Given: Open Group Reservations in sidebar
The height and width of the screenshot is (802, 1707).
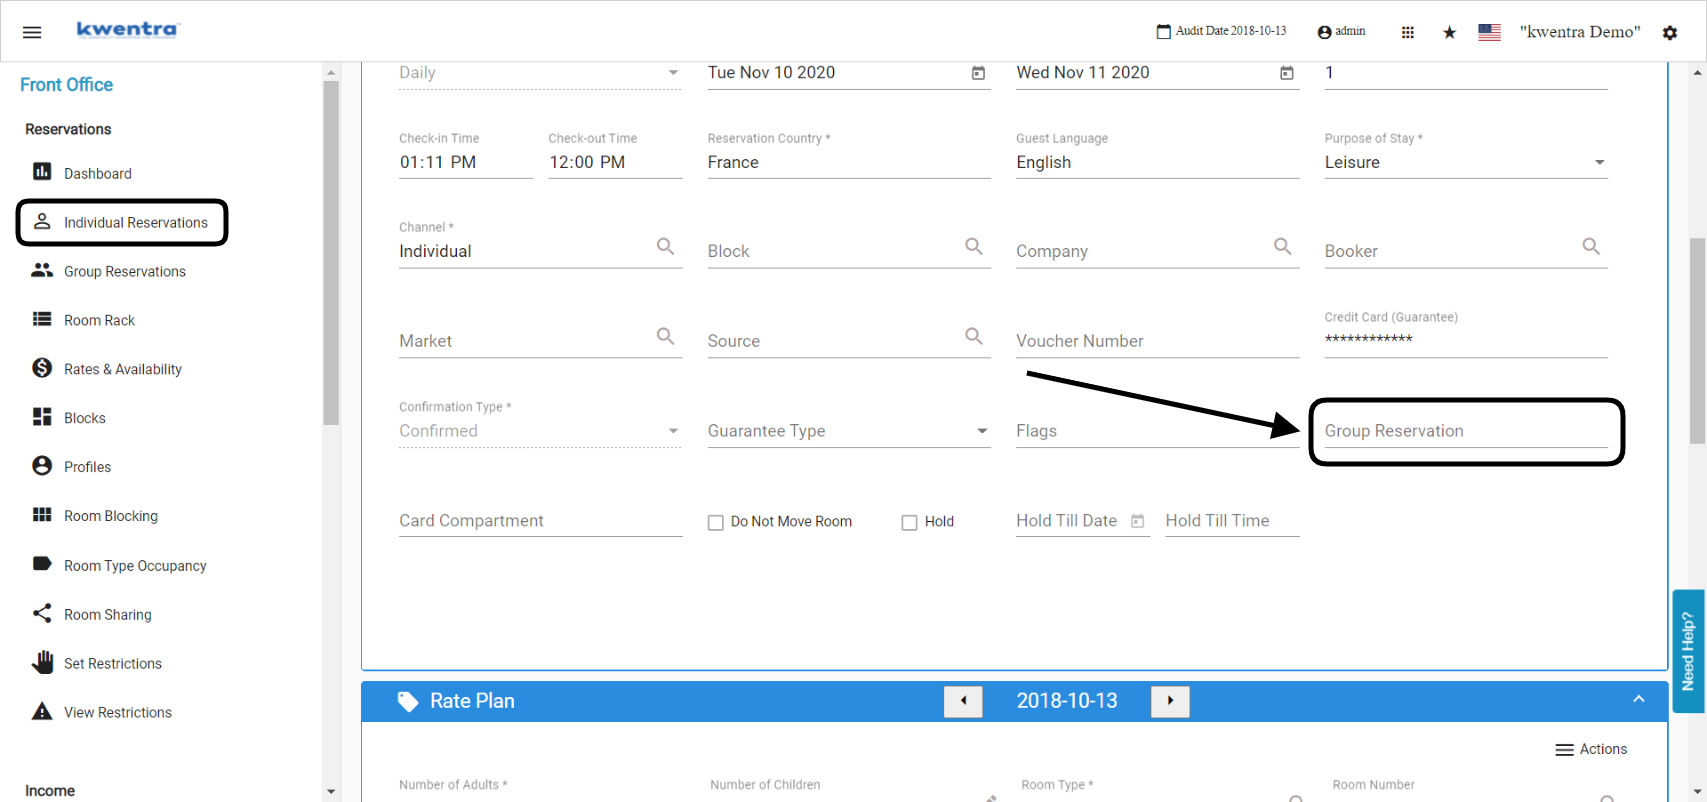Looking at the screenshot, I should point(124,271).
